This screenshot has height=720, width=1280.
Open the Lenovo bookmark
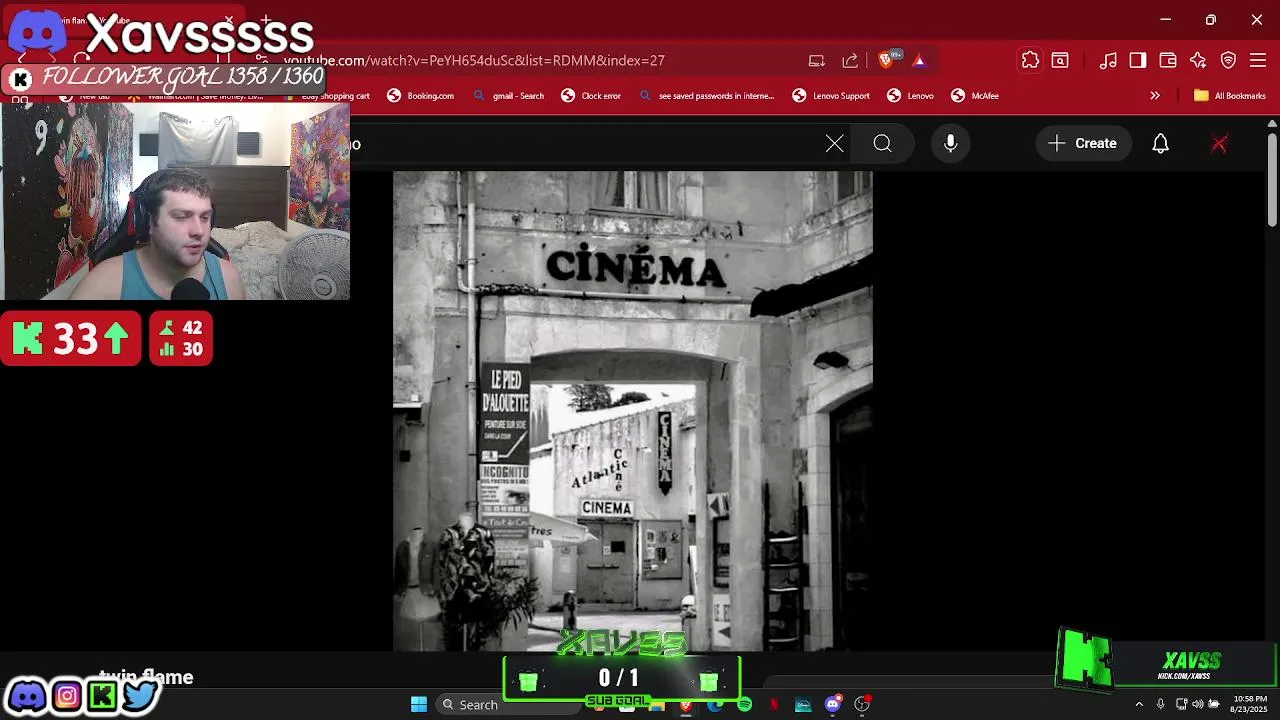[x=910, y=96]
